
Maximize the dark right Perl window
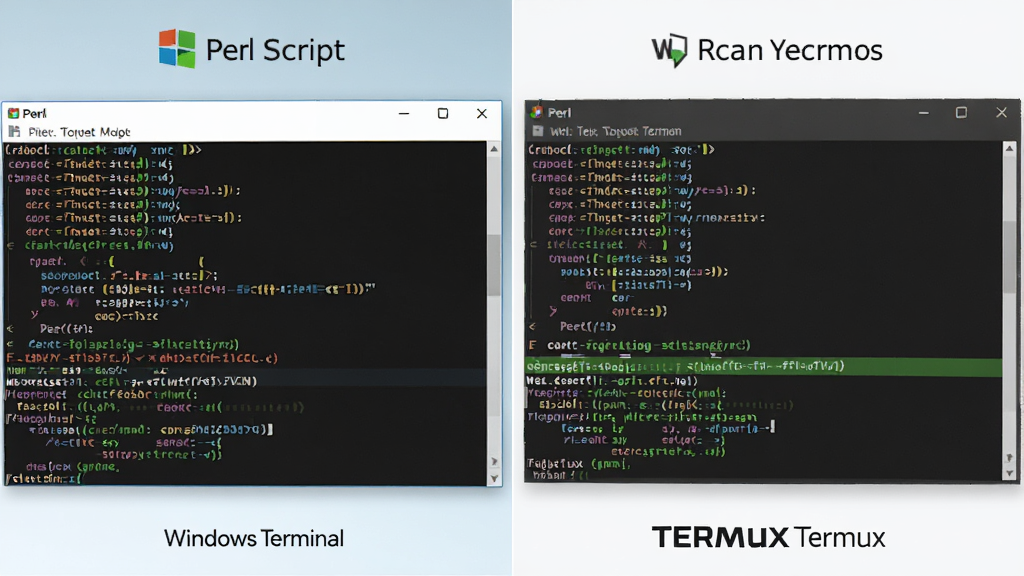[x=961, y=112]
